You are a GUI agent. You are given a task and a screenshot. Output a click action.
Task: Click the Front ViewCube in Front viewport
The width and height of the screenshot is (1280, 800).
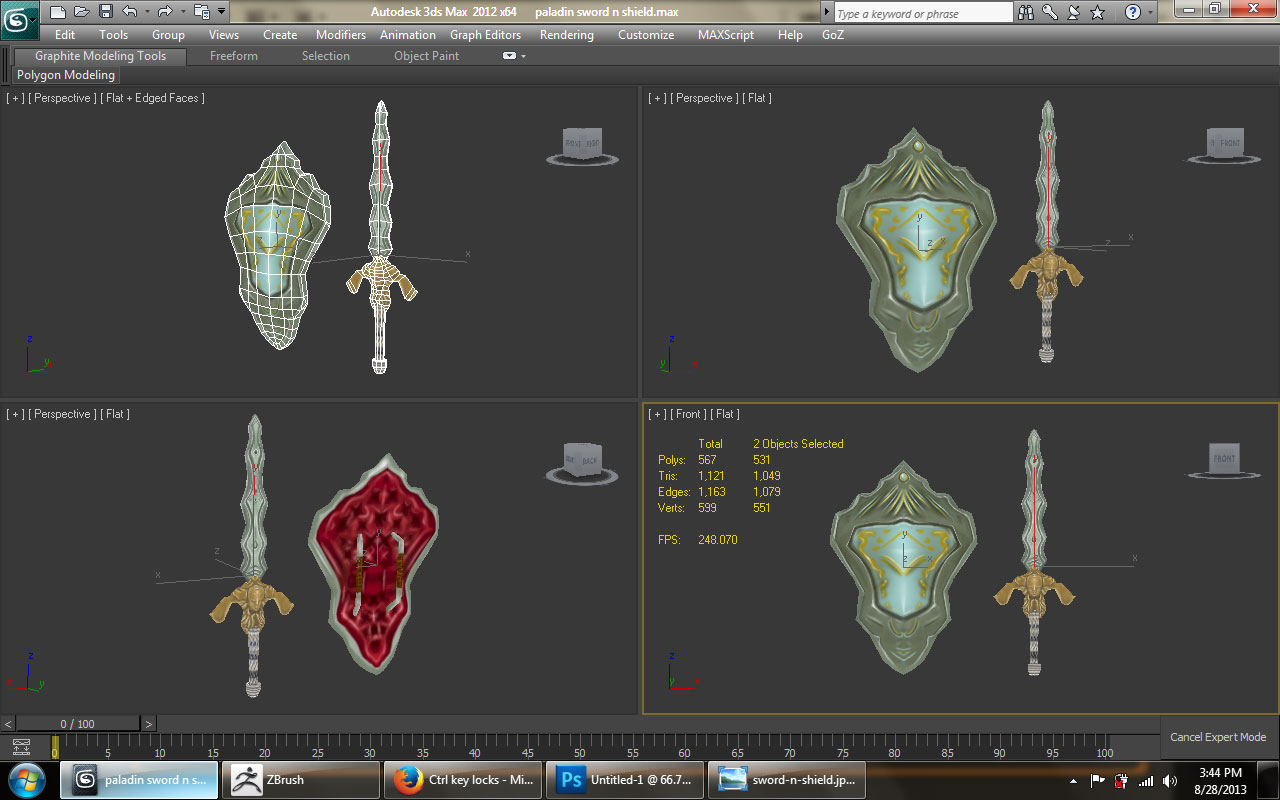tap(1224, 459)
